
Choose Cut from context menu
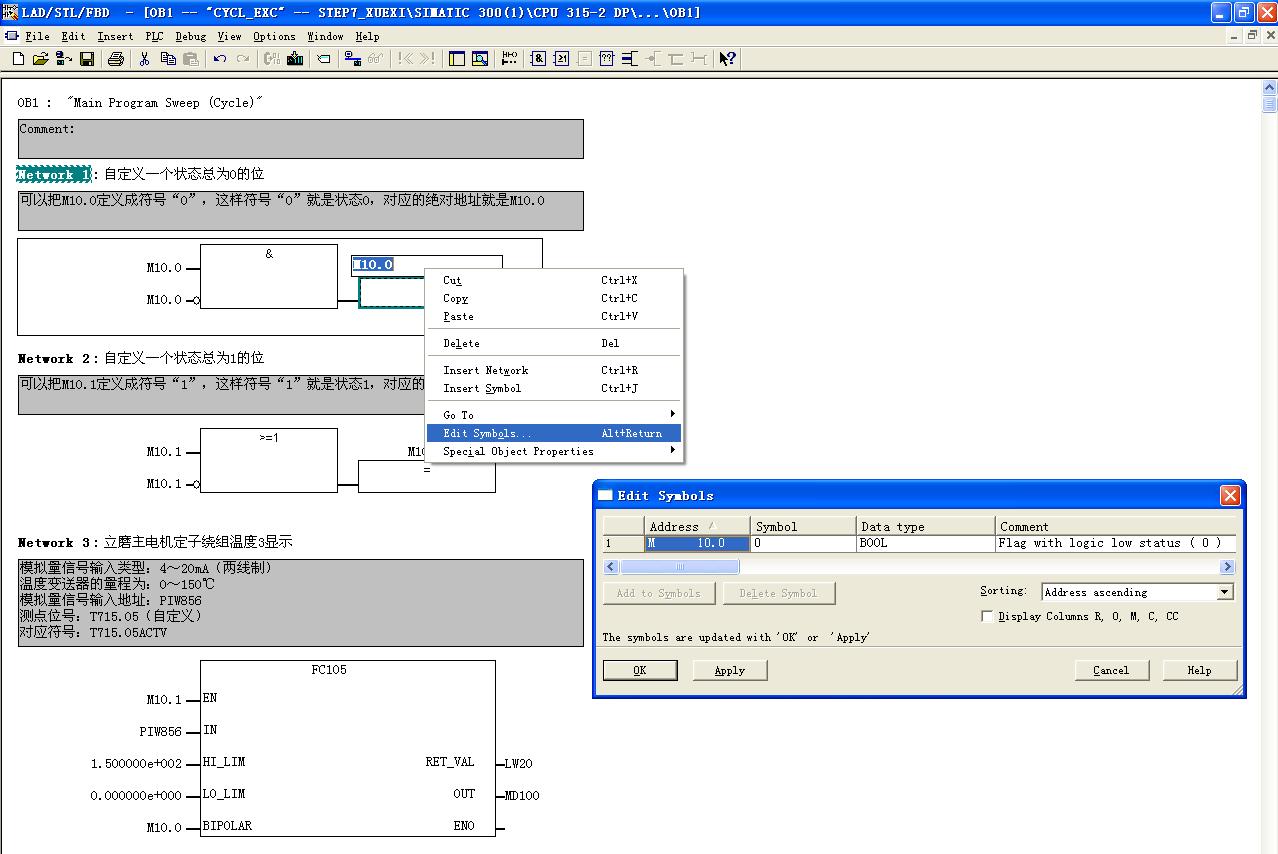click(x=554, y=281)
